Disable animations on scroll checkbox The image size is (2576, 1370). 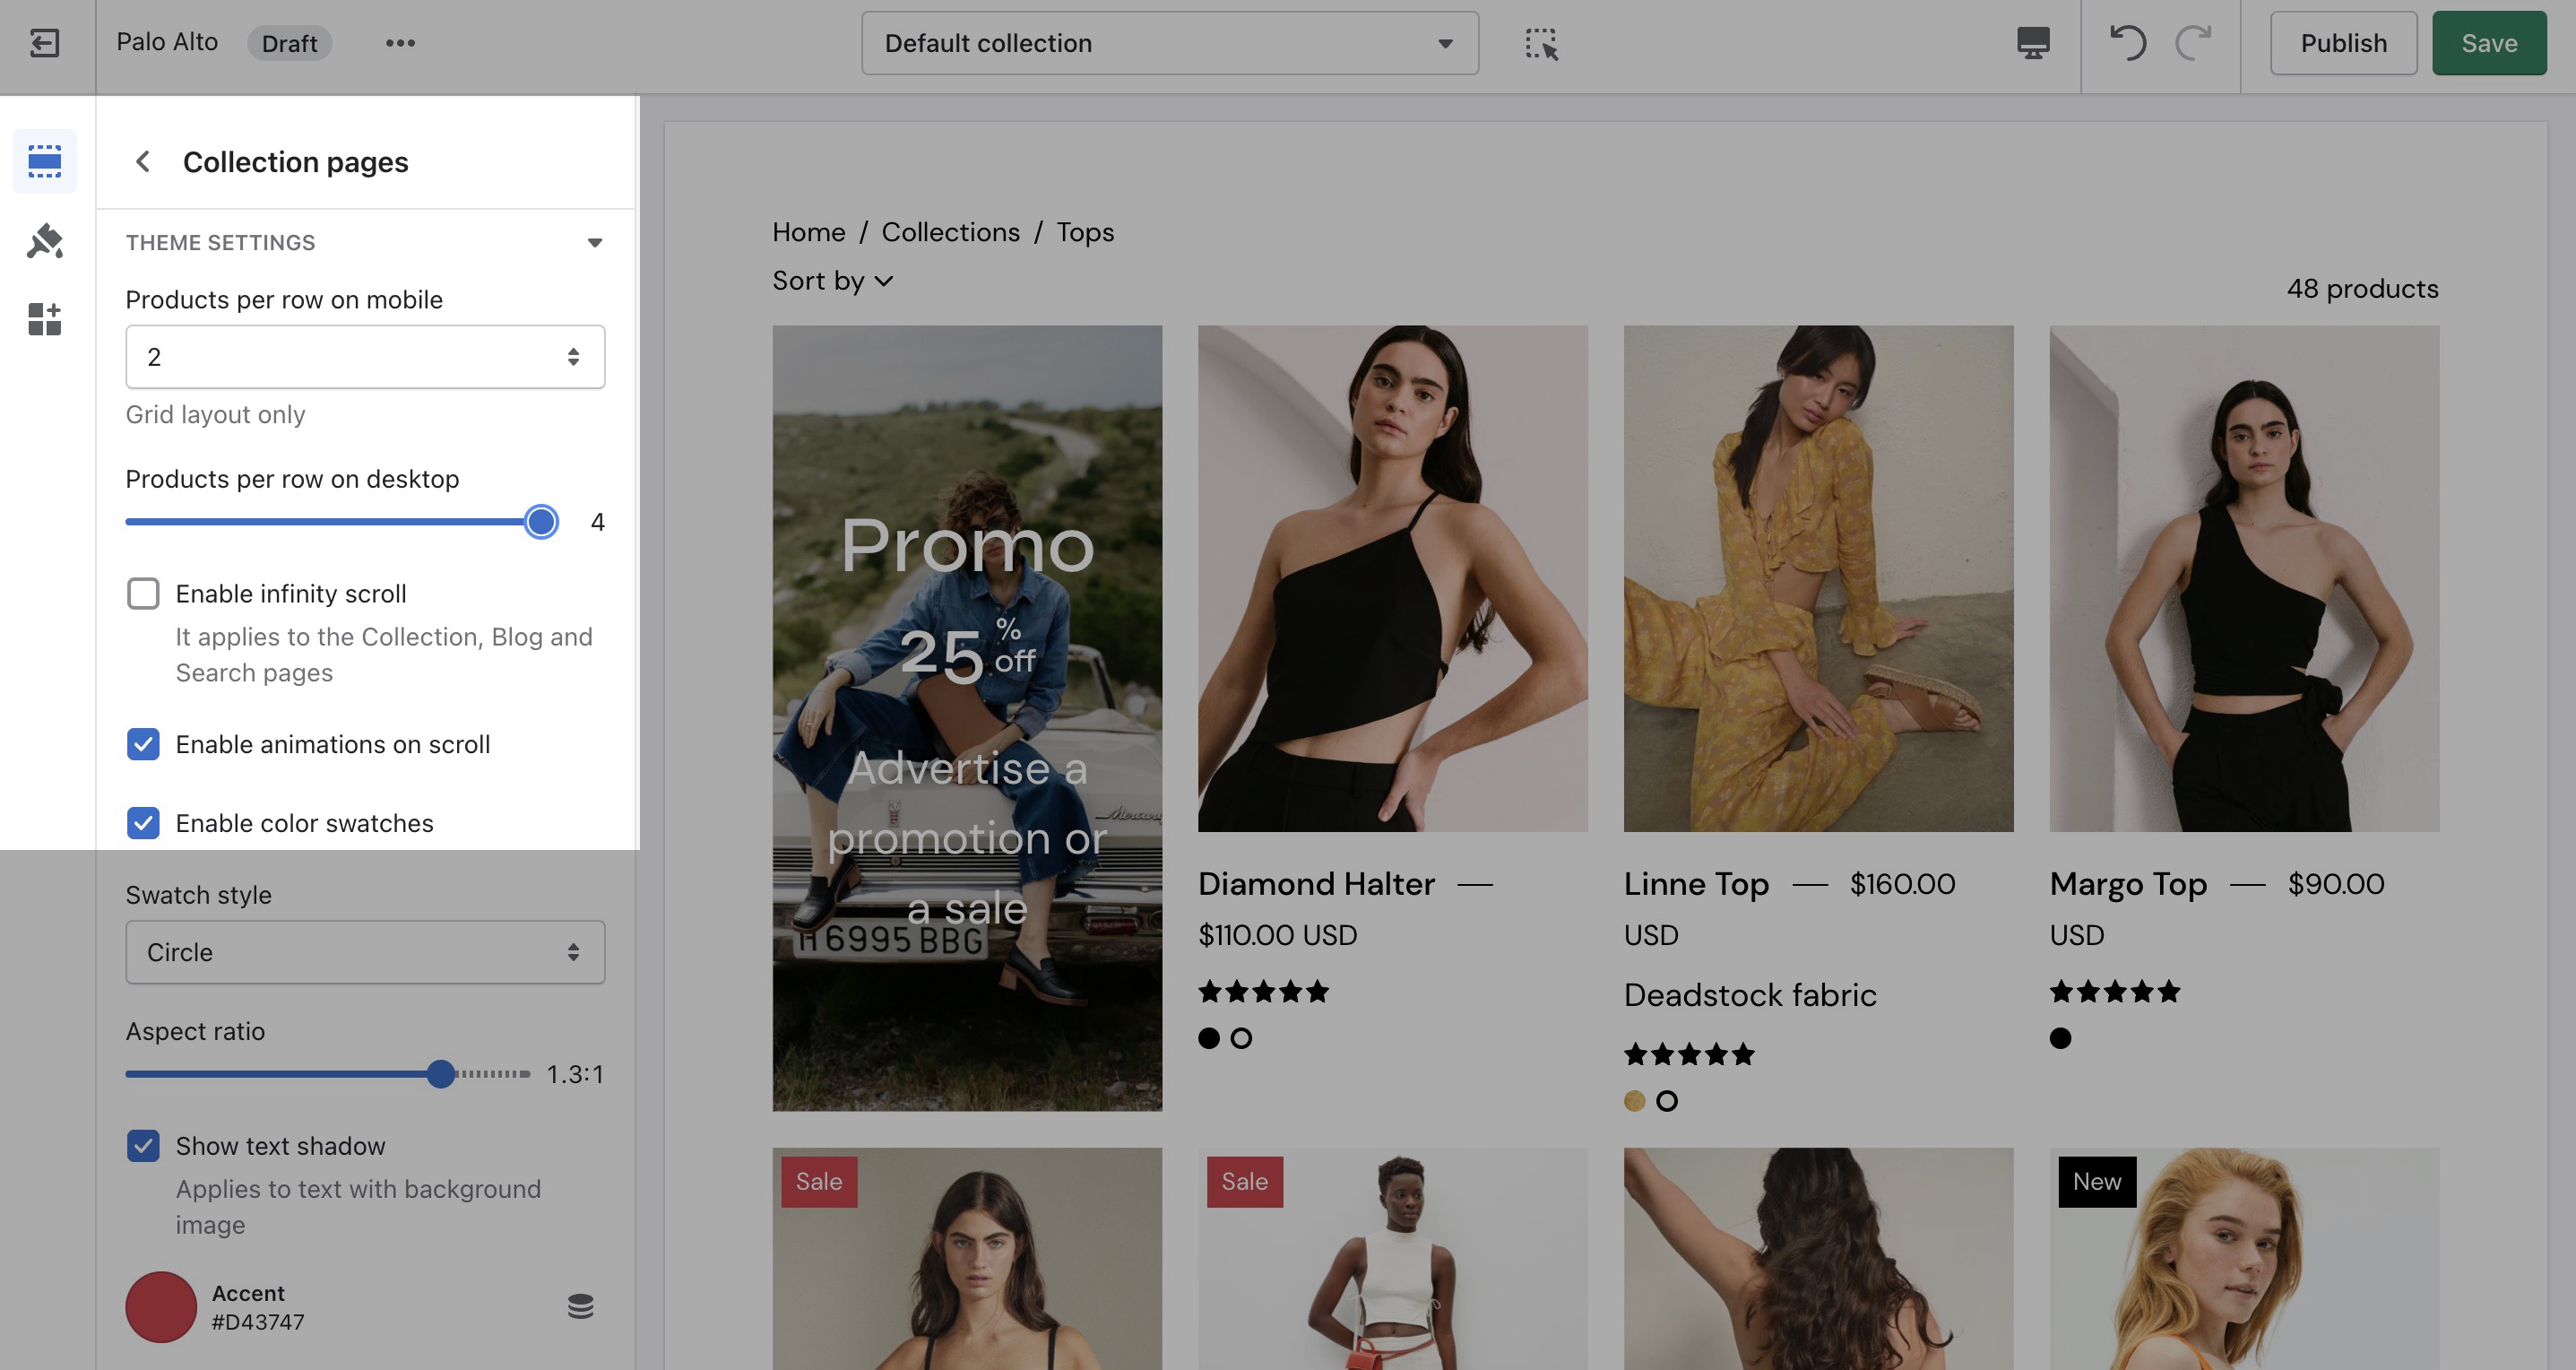click(143, 744)
